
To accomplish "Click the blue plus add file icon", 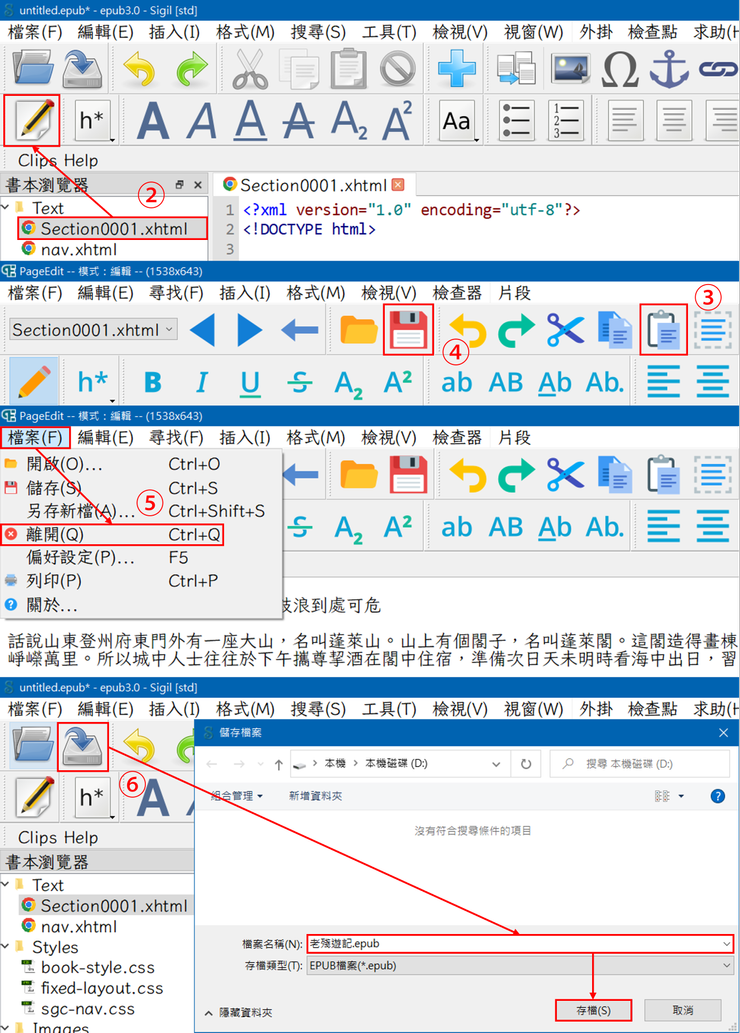I will pos(457,69).
